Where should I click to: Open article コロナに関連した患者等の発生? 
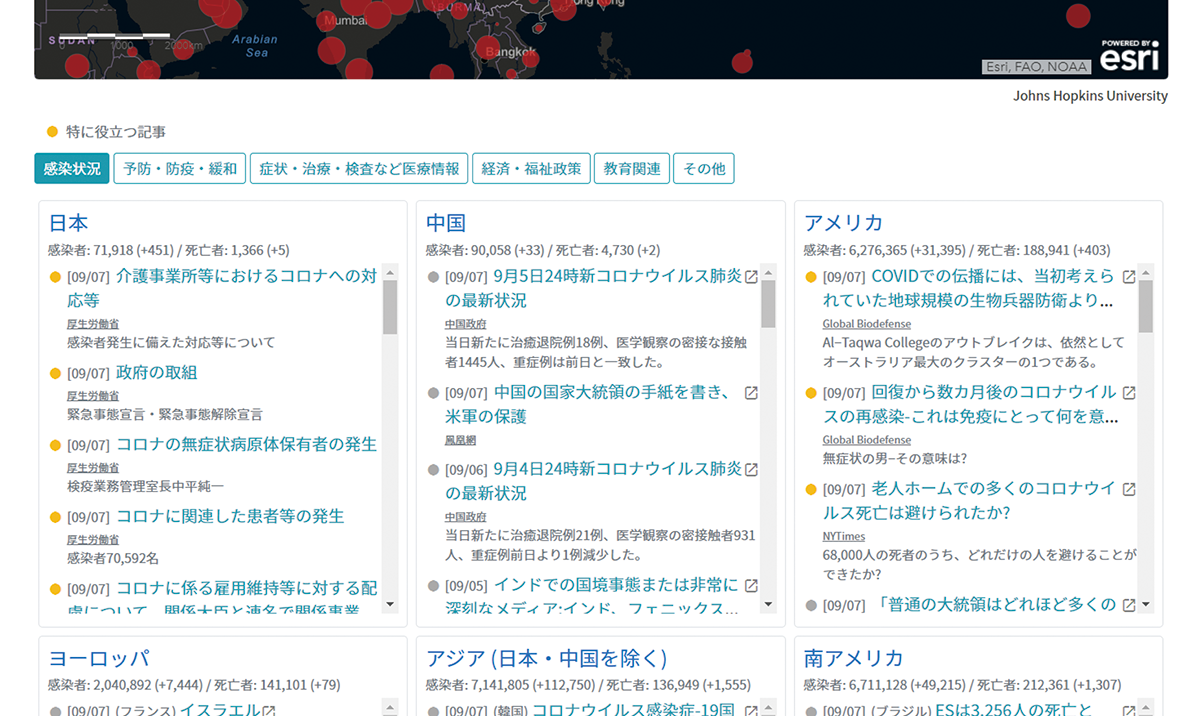coord(230,517)
